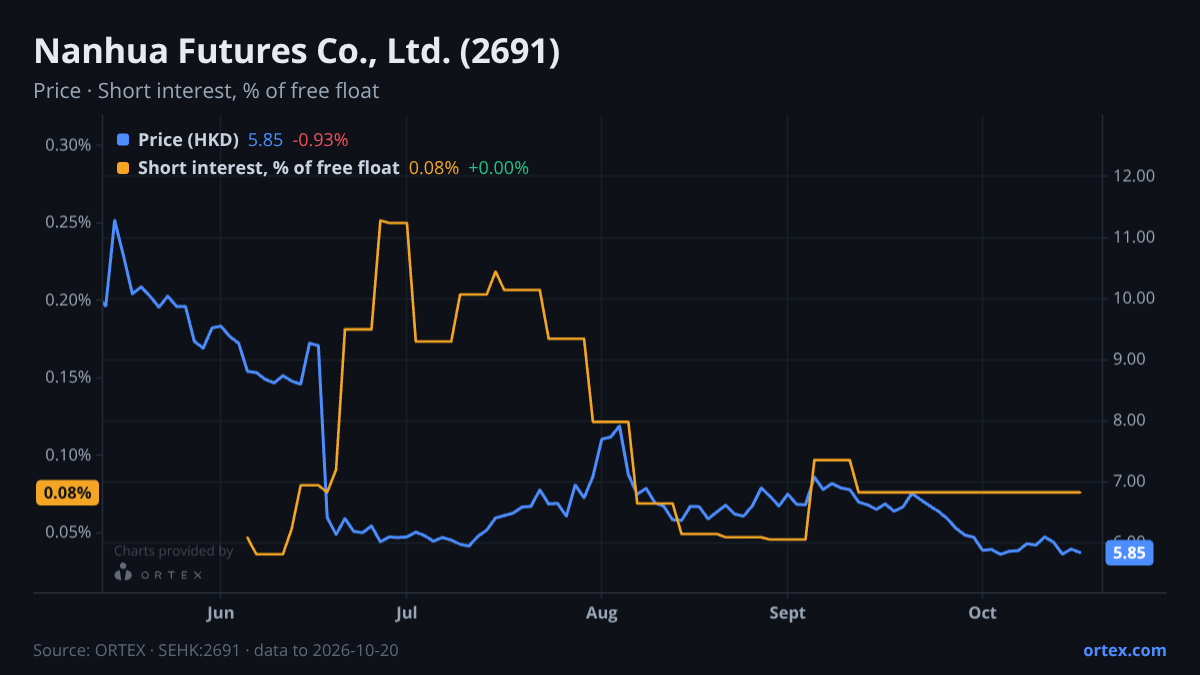The image size is (1200, 675).
Task: Click the orange 0.08% axis value badge
Action: click(67, 492)
